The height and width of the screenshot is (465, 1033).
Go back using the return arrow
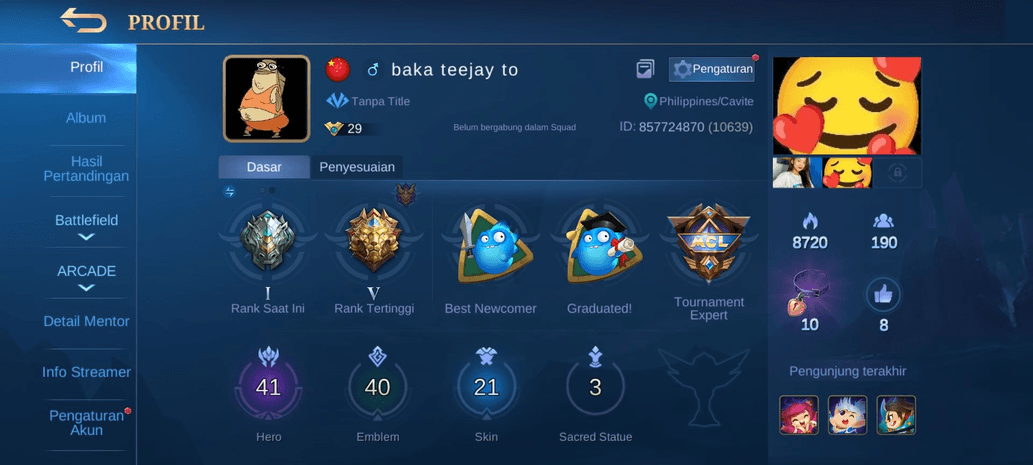click(x=83, y=20)
